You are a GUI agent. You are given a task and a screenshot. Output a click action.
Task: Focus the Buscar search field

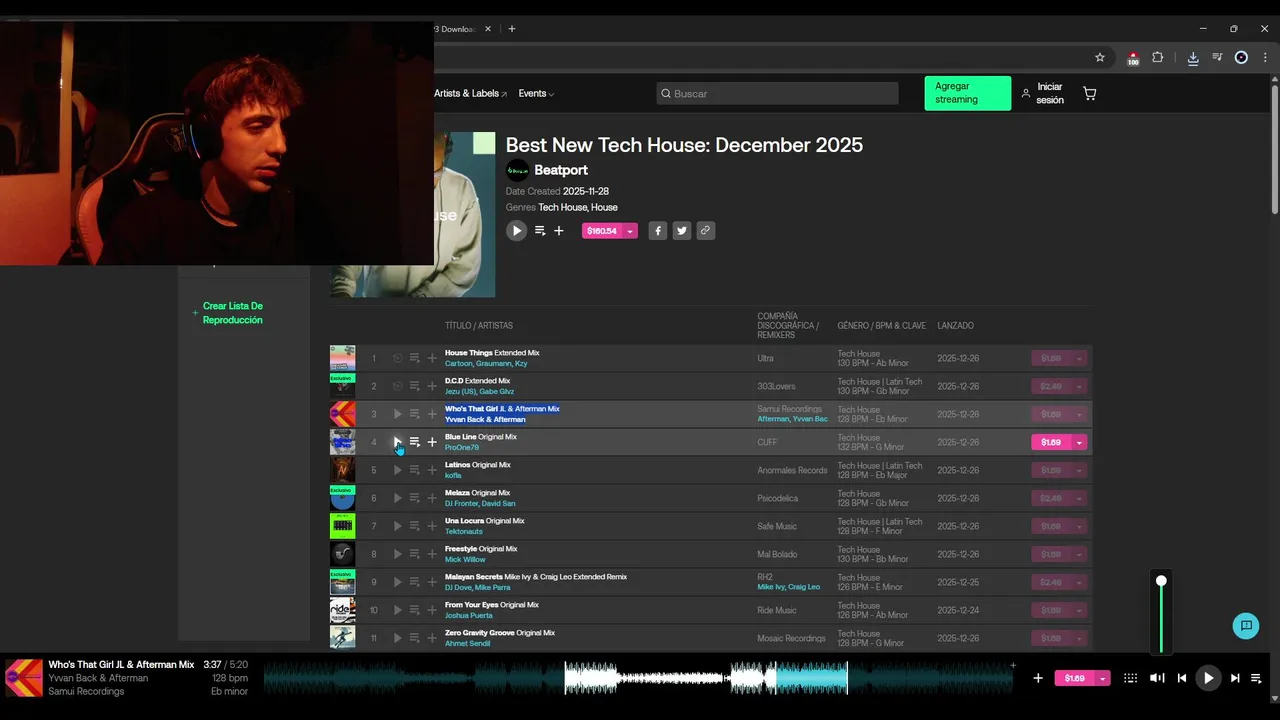[777, 93]
